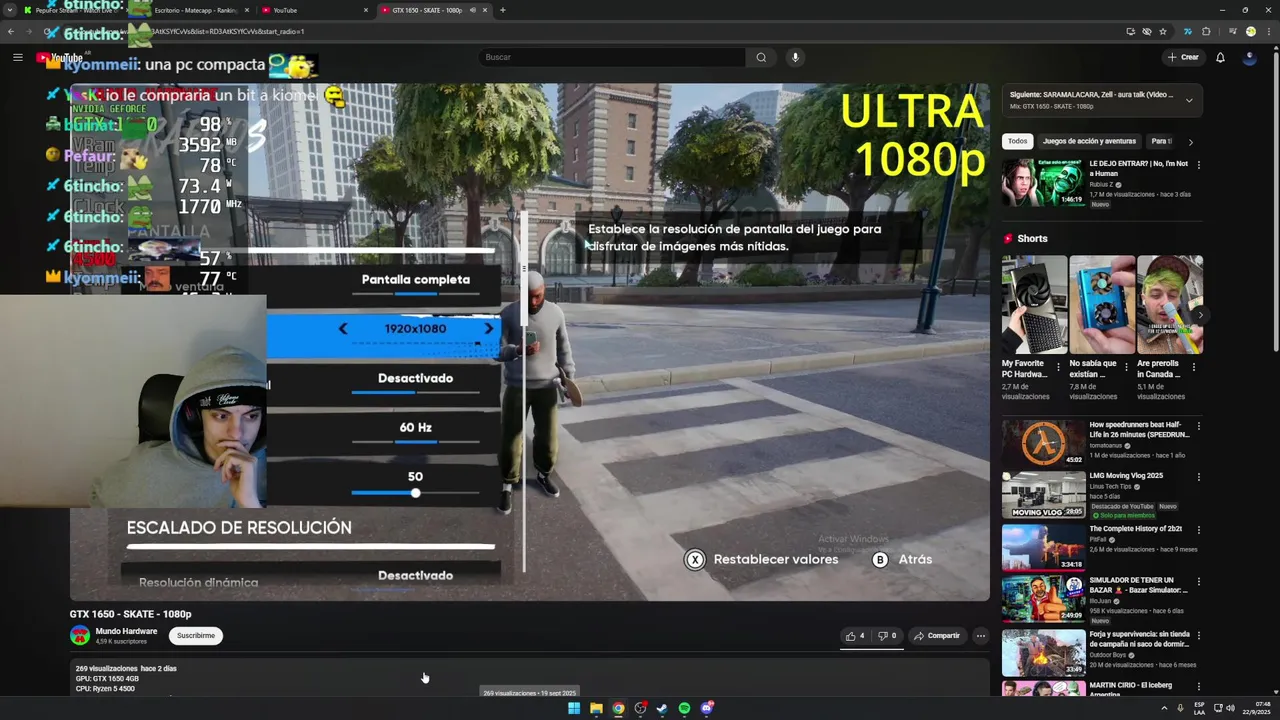Open the volume icon in system tray
The image size is (1280, 720).
pos(1229,708)
